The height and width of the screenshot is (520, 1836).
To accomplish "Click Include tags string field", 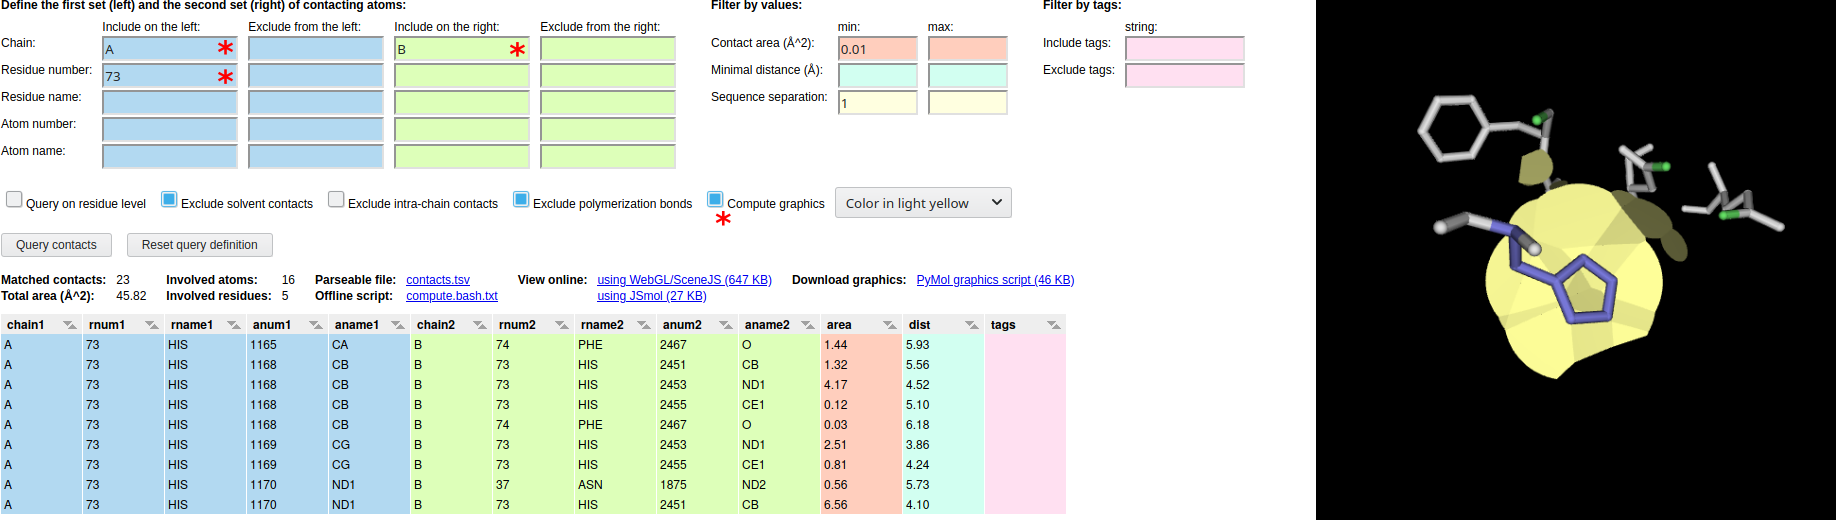I will [x=1184, y=49].
